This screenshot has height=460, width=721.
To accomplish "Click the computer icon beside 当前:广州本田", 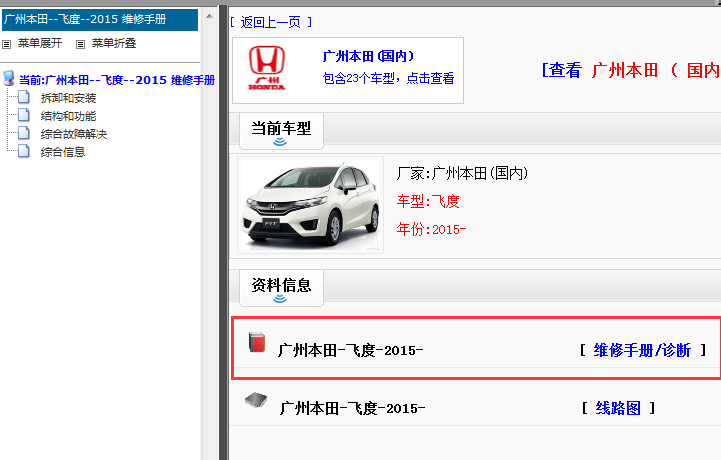I will 9,78.
